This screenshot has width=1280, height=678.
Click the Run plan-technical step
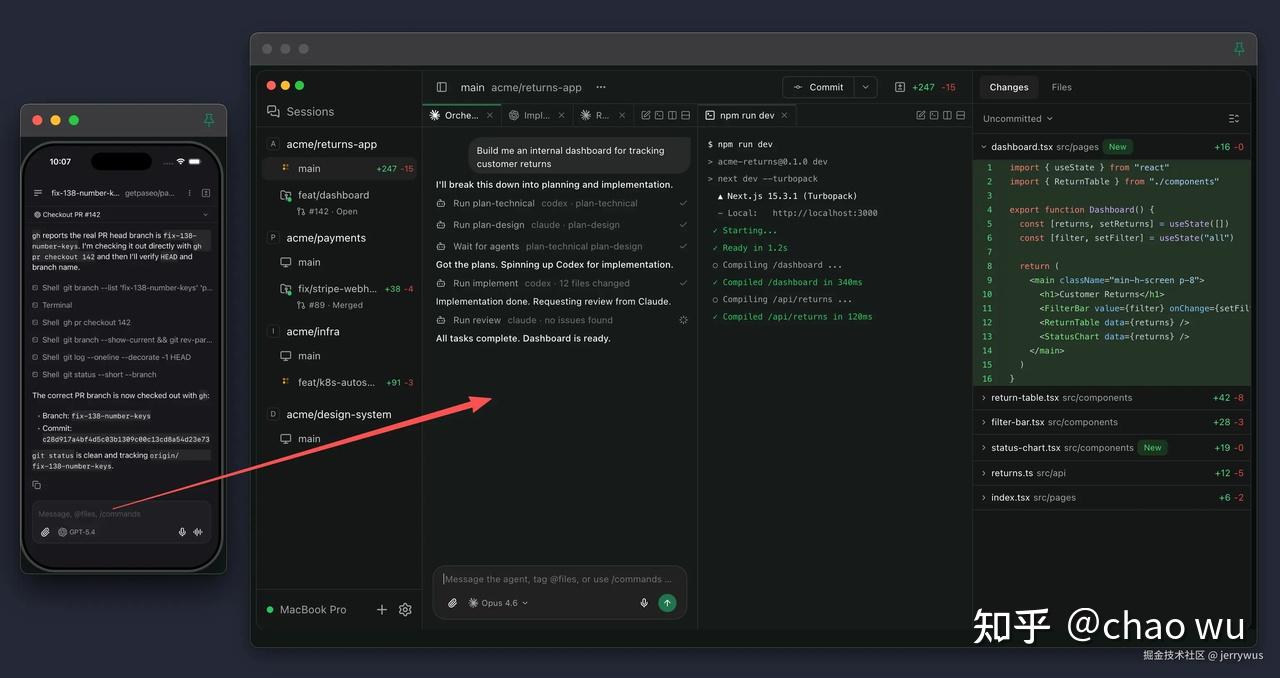[562, 203]
